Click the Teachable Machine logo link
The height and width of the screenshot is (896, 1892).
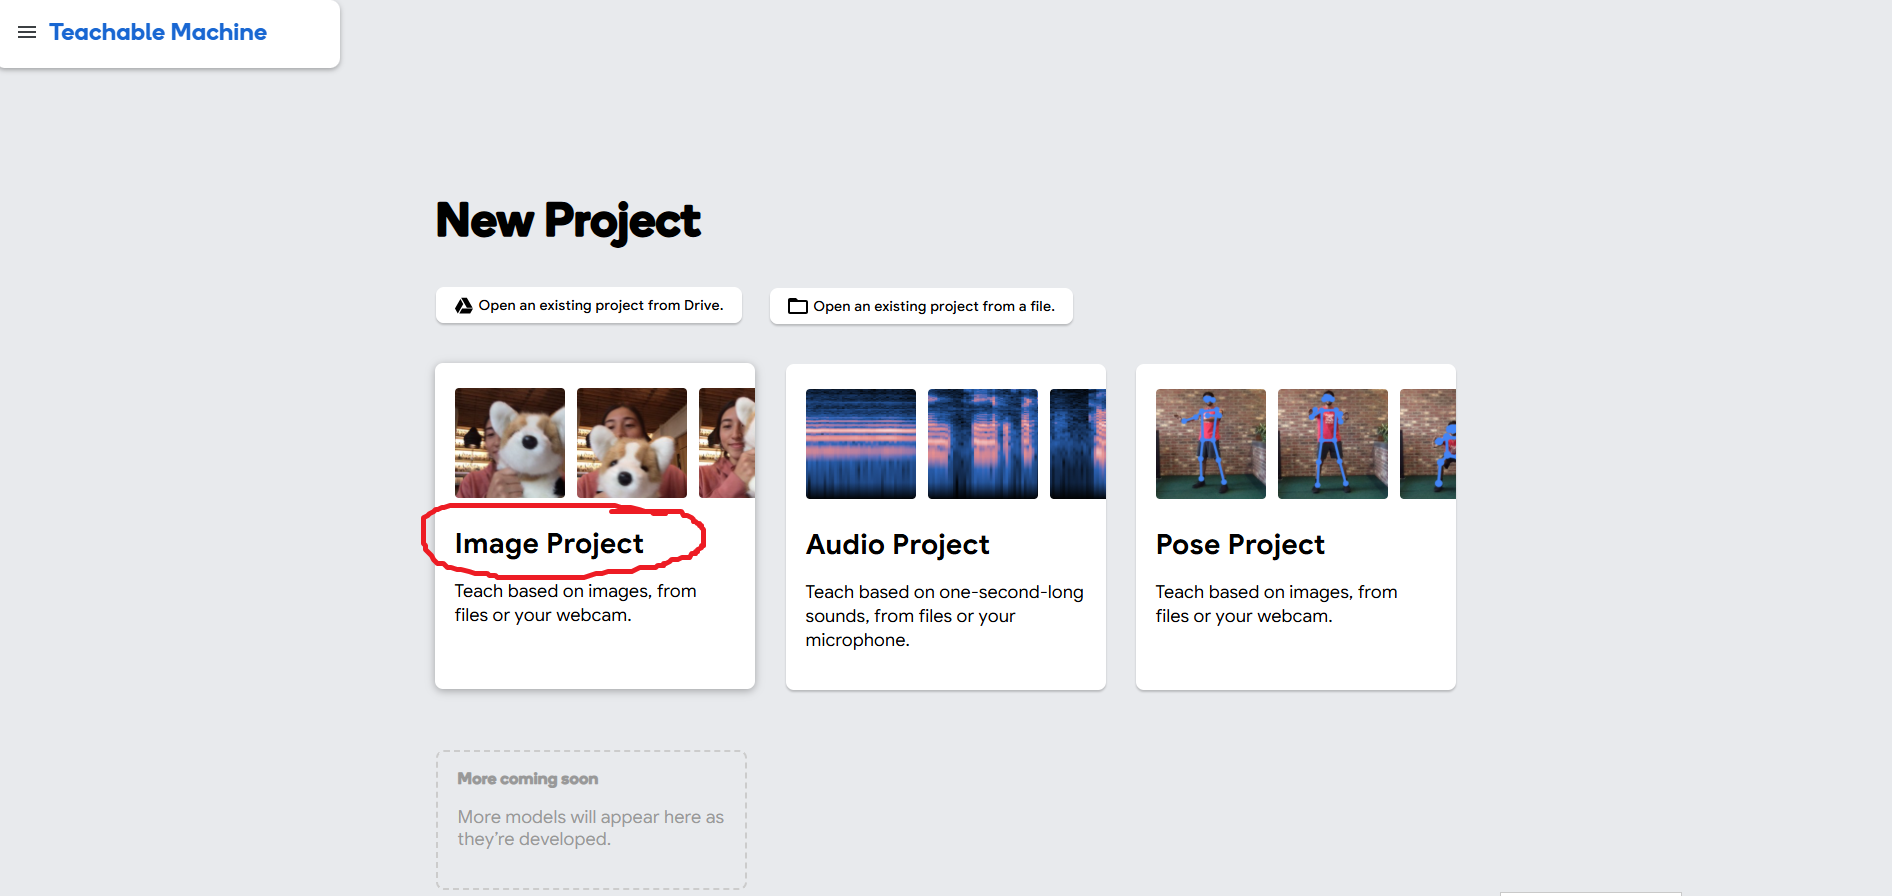pos(158,32)
